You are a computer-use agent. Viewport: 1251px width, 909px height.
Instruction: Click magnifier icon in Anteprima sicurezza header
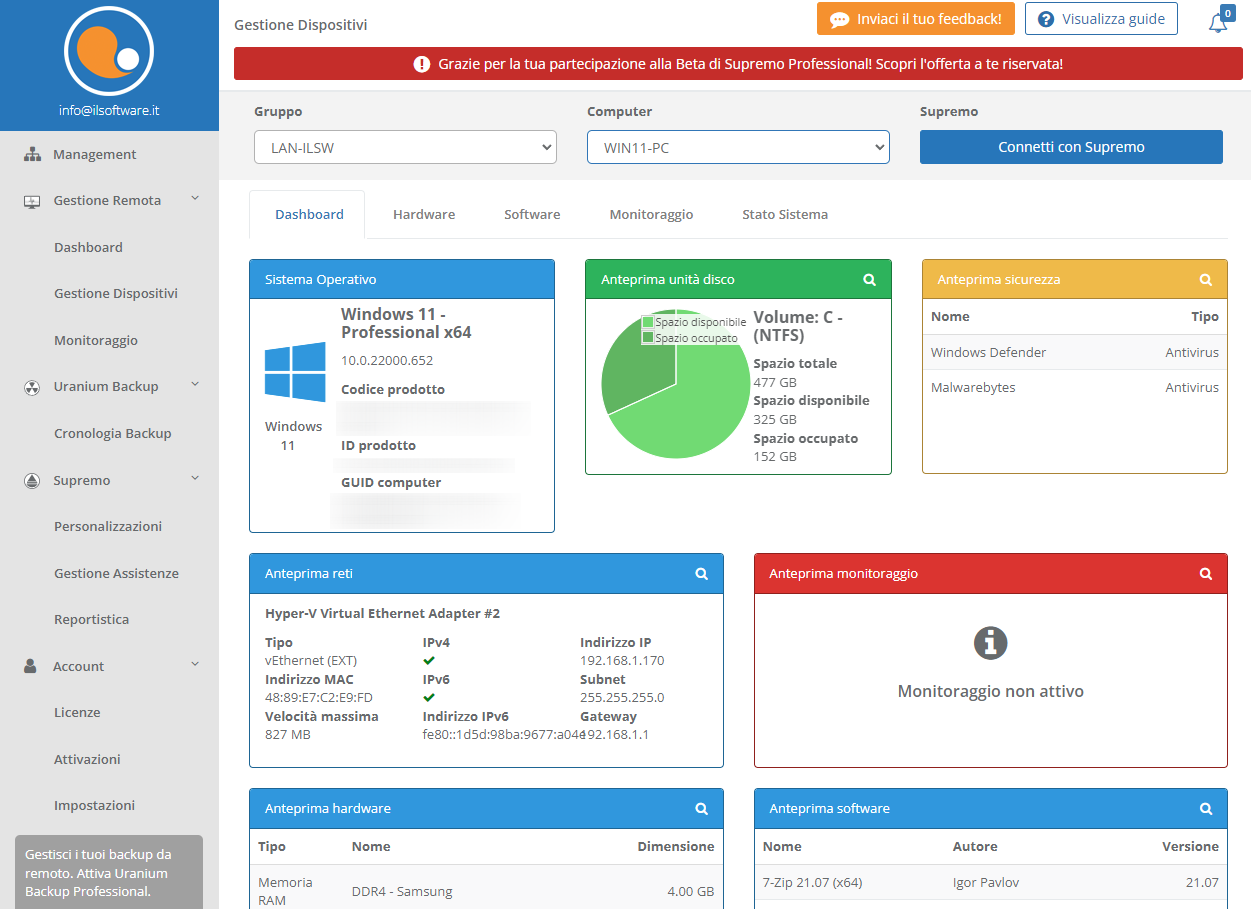[1206, 280]
